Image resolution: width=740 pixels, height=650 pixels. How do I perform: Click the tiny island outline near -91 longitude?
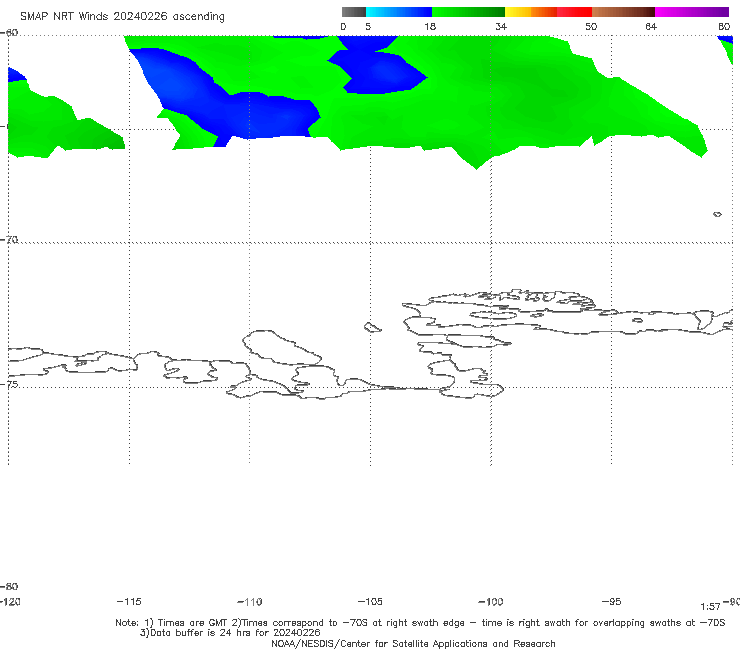point(717,214)
